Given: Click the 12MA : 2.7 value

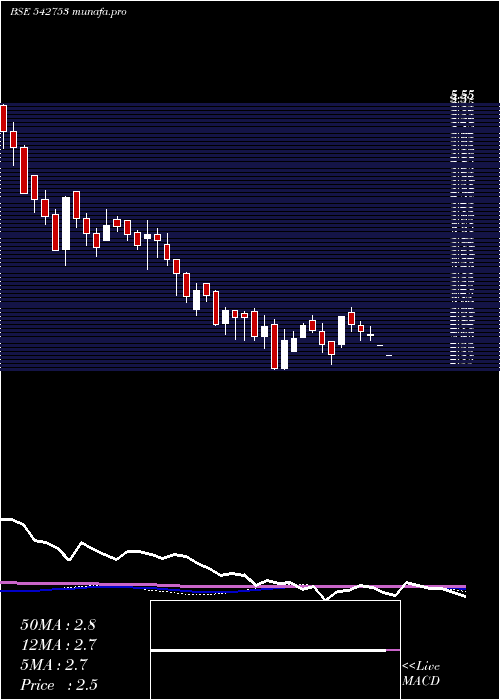Looking at the screenshot, I should pos(59,645).
